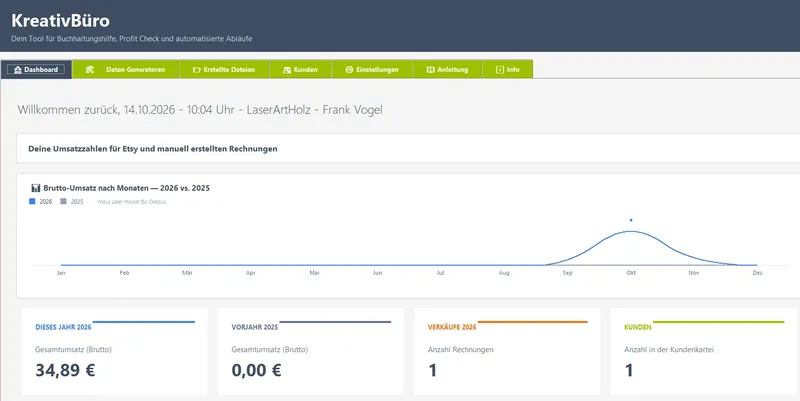
Task: Click the Okt data point on chart
Action: coord(631,220)
